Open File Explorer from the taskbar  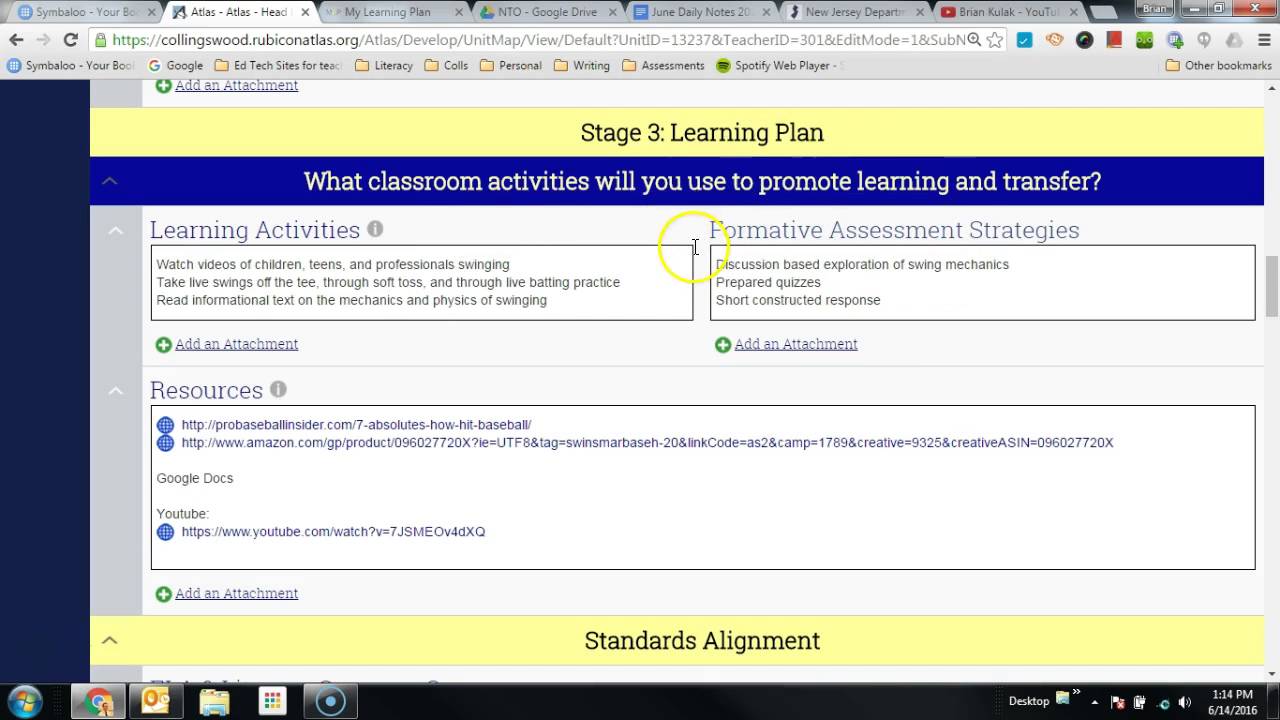[x=214, y=701]
